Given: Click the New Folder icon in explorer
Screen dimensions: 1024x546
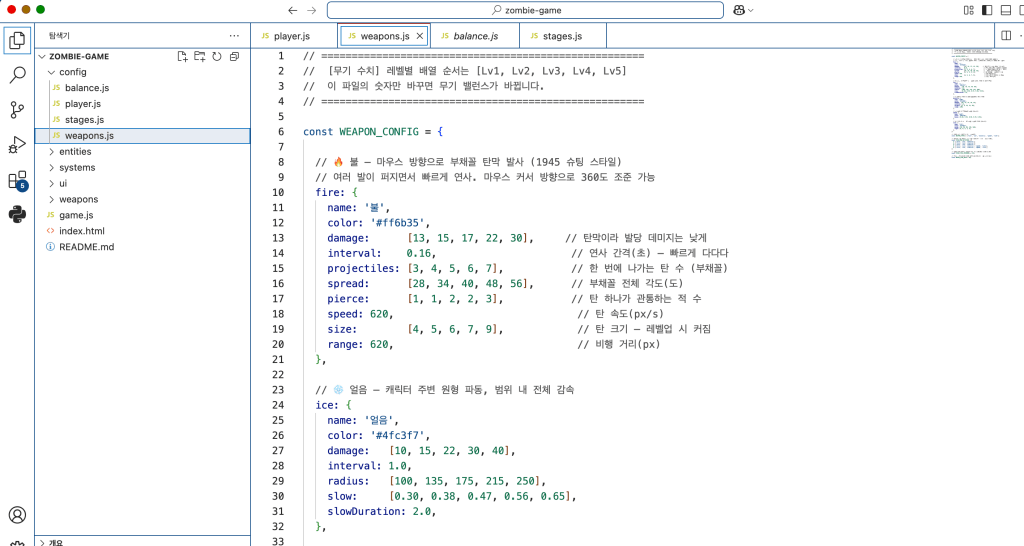Looking at the screenshot, I should point(199,56).
